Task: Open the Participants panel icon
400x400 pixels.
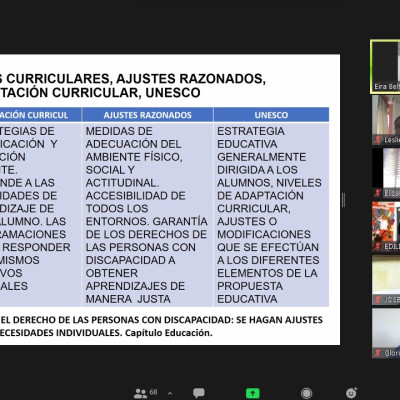Action: coord(140,393)
